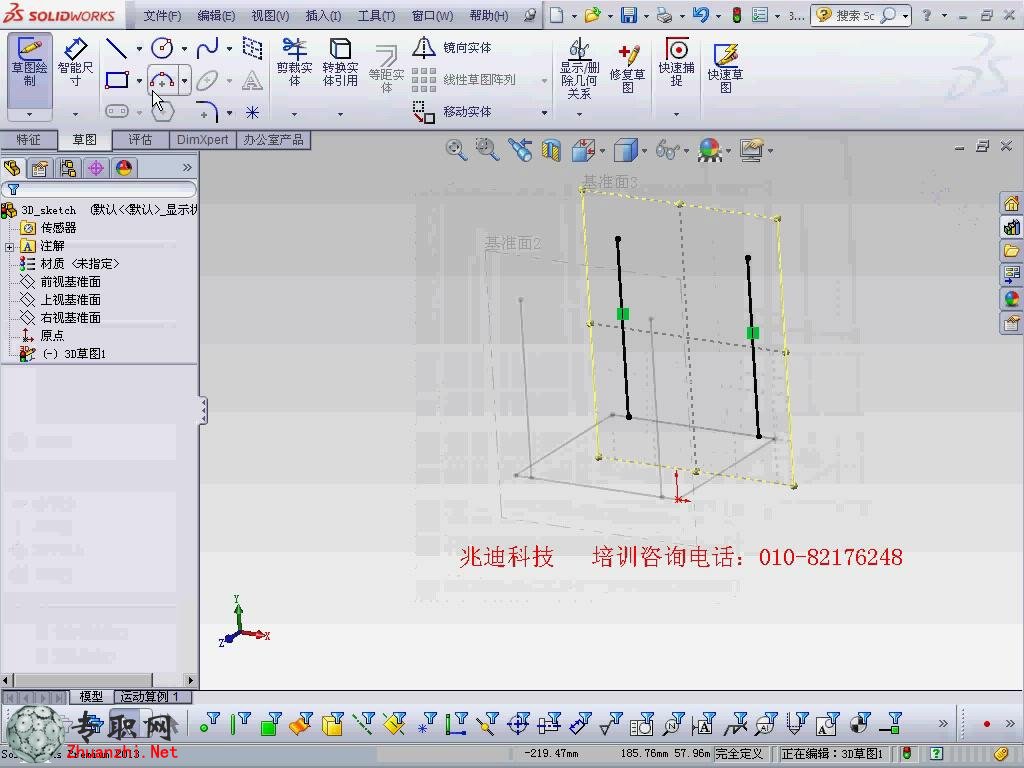Screen dimensions: 1024x768
Task: Click the Previous View icon
Action: coord(520,150)
